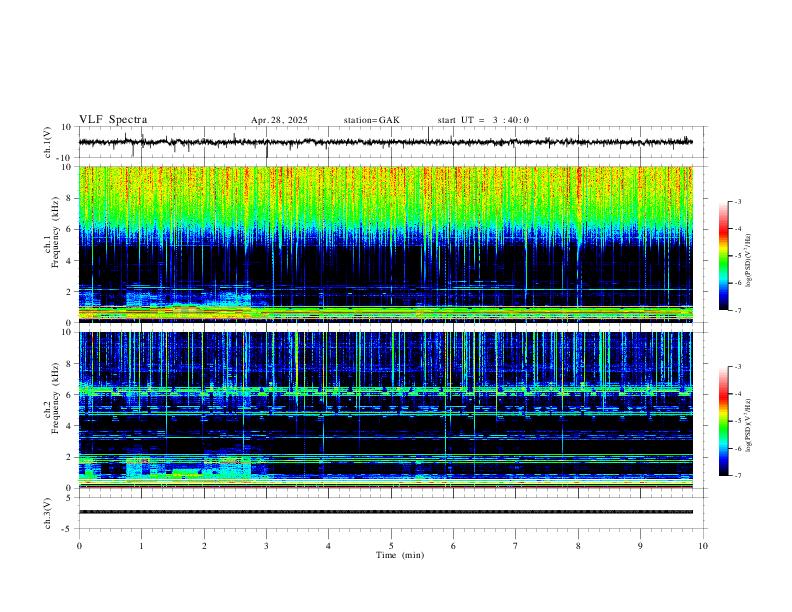This screenshot has height=612, width=792.
Task: Click the ch.1 upper color scale bar
Action: click(x=723, y=256)
